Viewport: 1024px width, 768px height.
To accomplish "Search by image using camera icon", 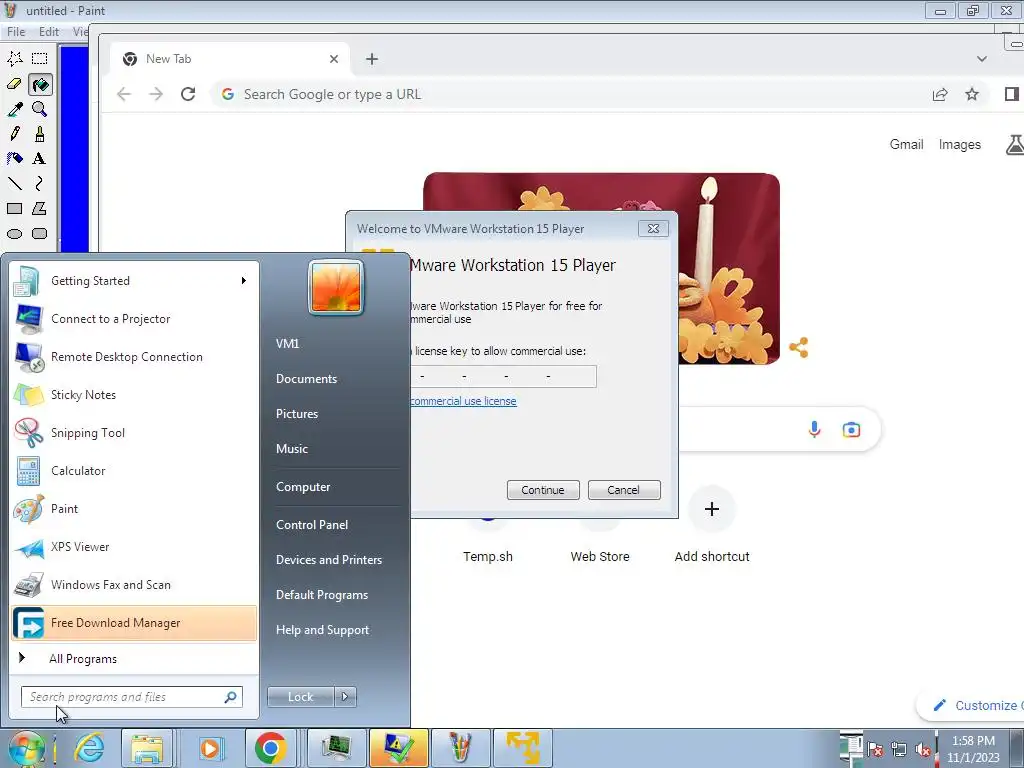I will (851, 429).
